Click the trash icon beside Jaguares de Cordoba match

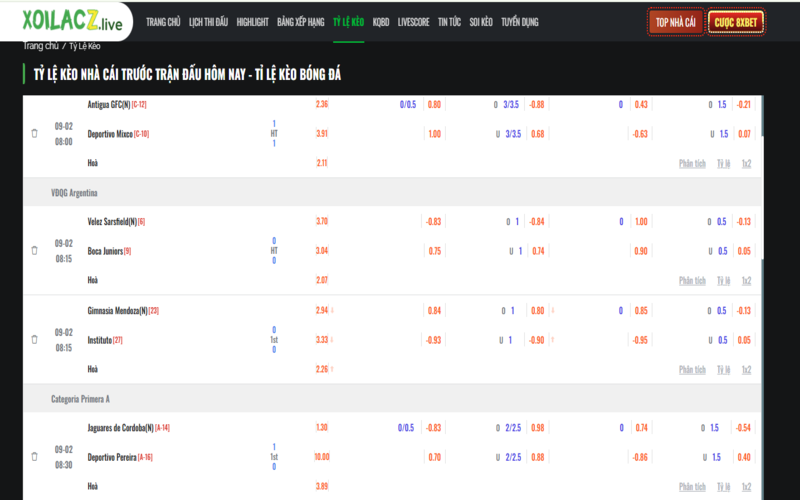(34, 456)
